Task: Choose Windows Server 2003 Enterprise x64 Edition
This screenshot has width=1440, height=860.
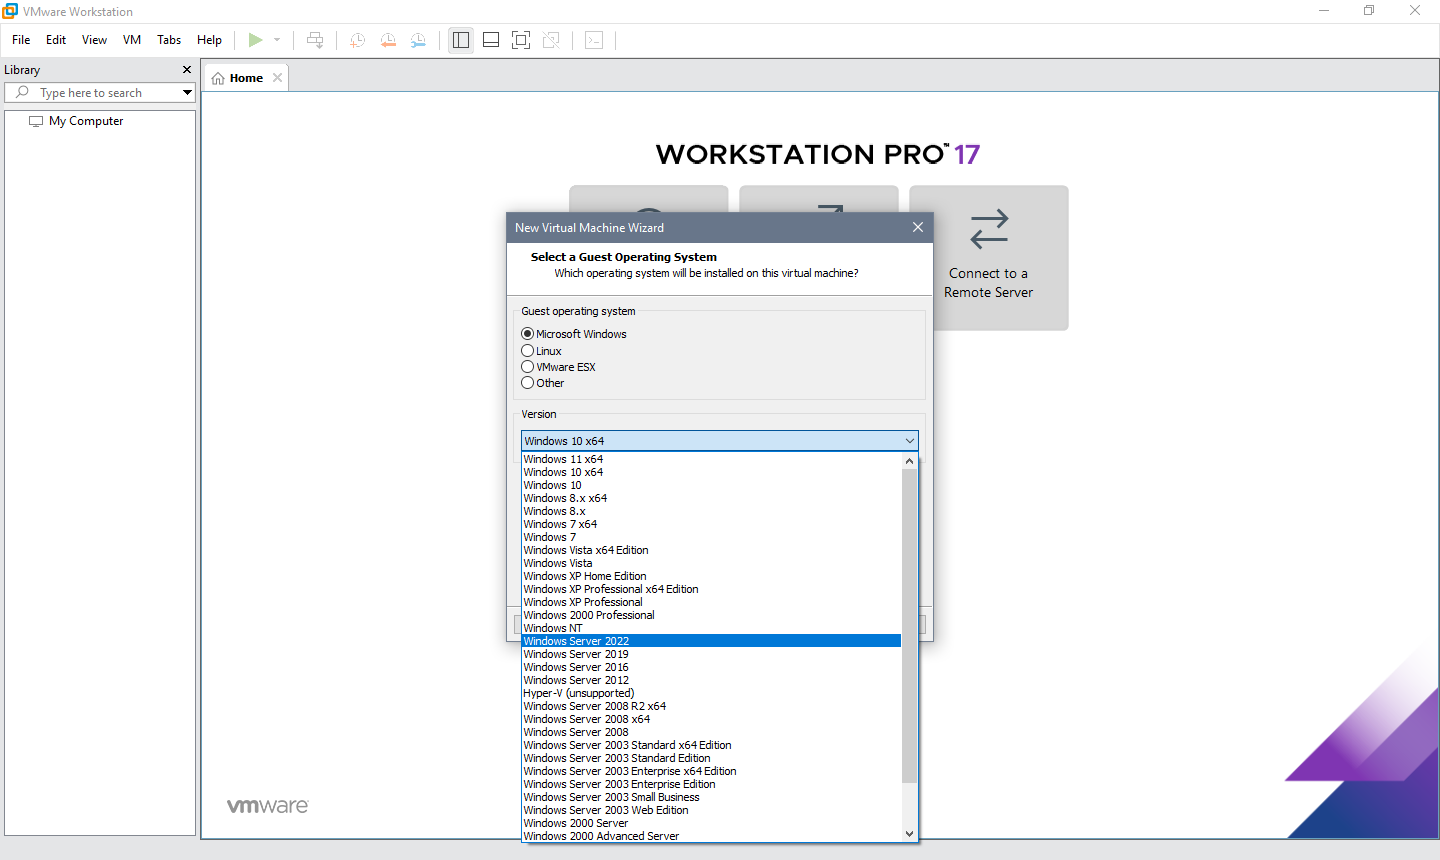Action: click(x=712, y=771)
